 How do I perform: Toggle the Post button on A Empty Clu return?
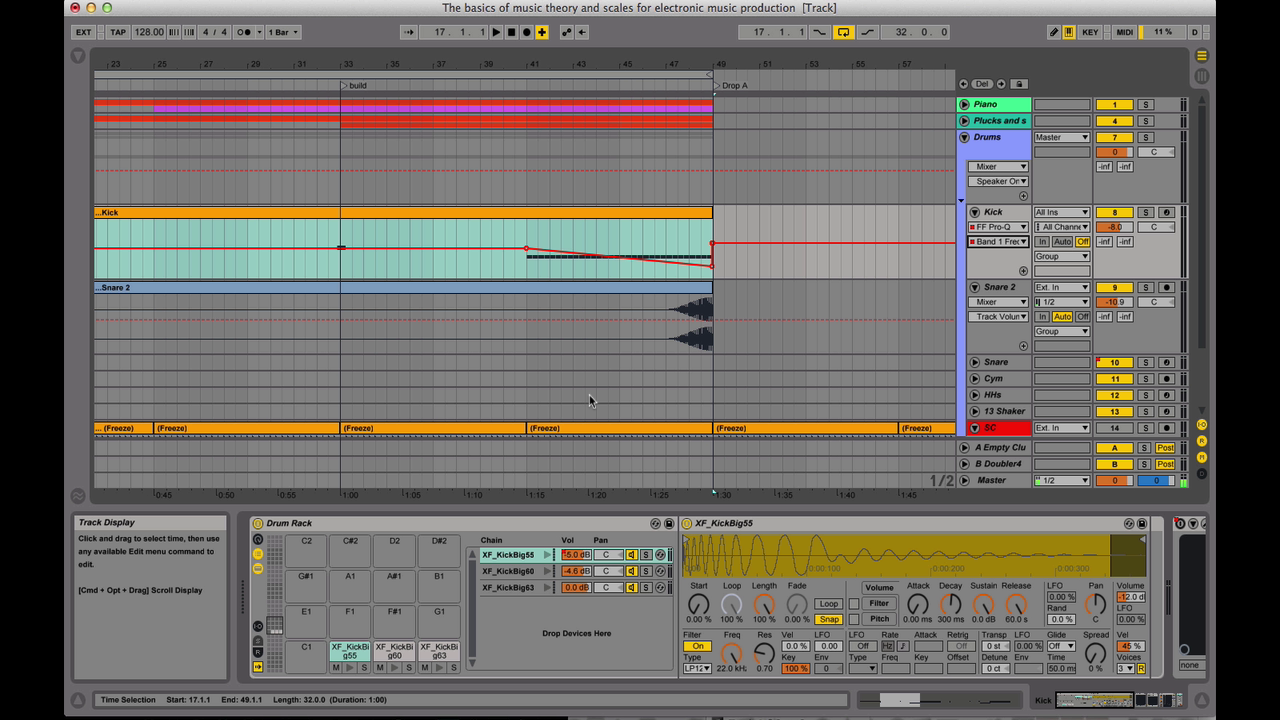1165,448
